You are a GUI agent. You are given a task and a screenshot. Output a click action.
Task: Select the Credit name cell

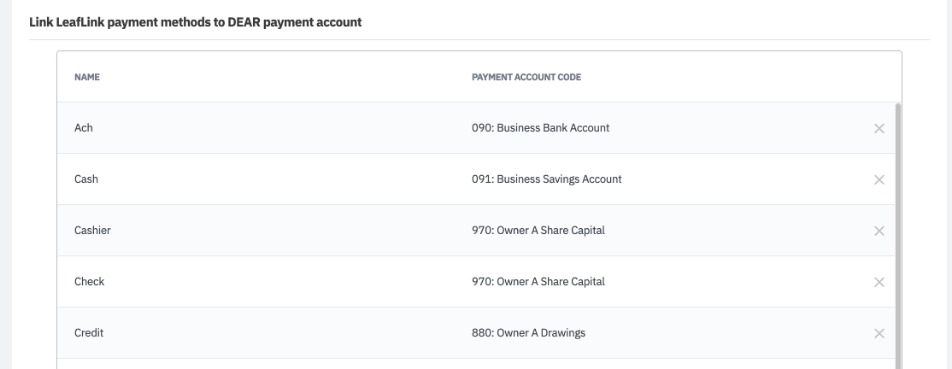click(x=89, y=333)
